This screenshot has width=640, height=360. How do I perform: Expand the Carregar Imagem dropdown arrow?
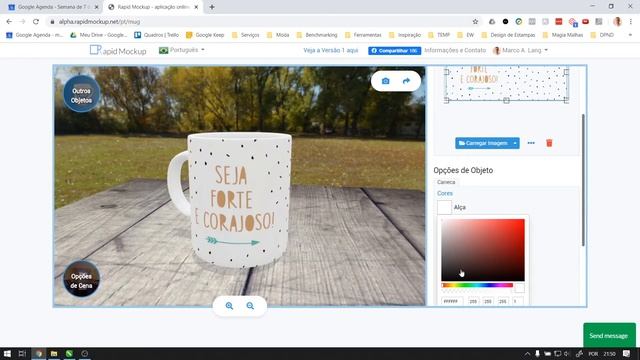515,143
